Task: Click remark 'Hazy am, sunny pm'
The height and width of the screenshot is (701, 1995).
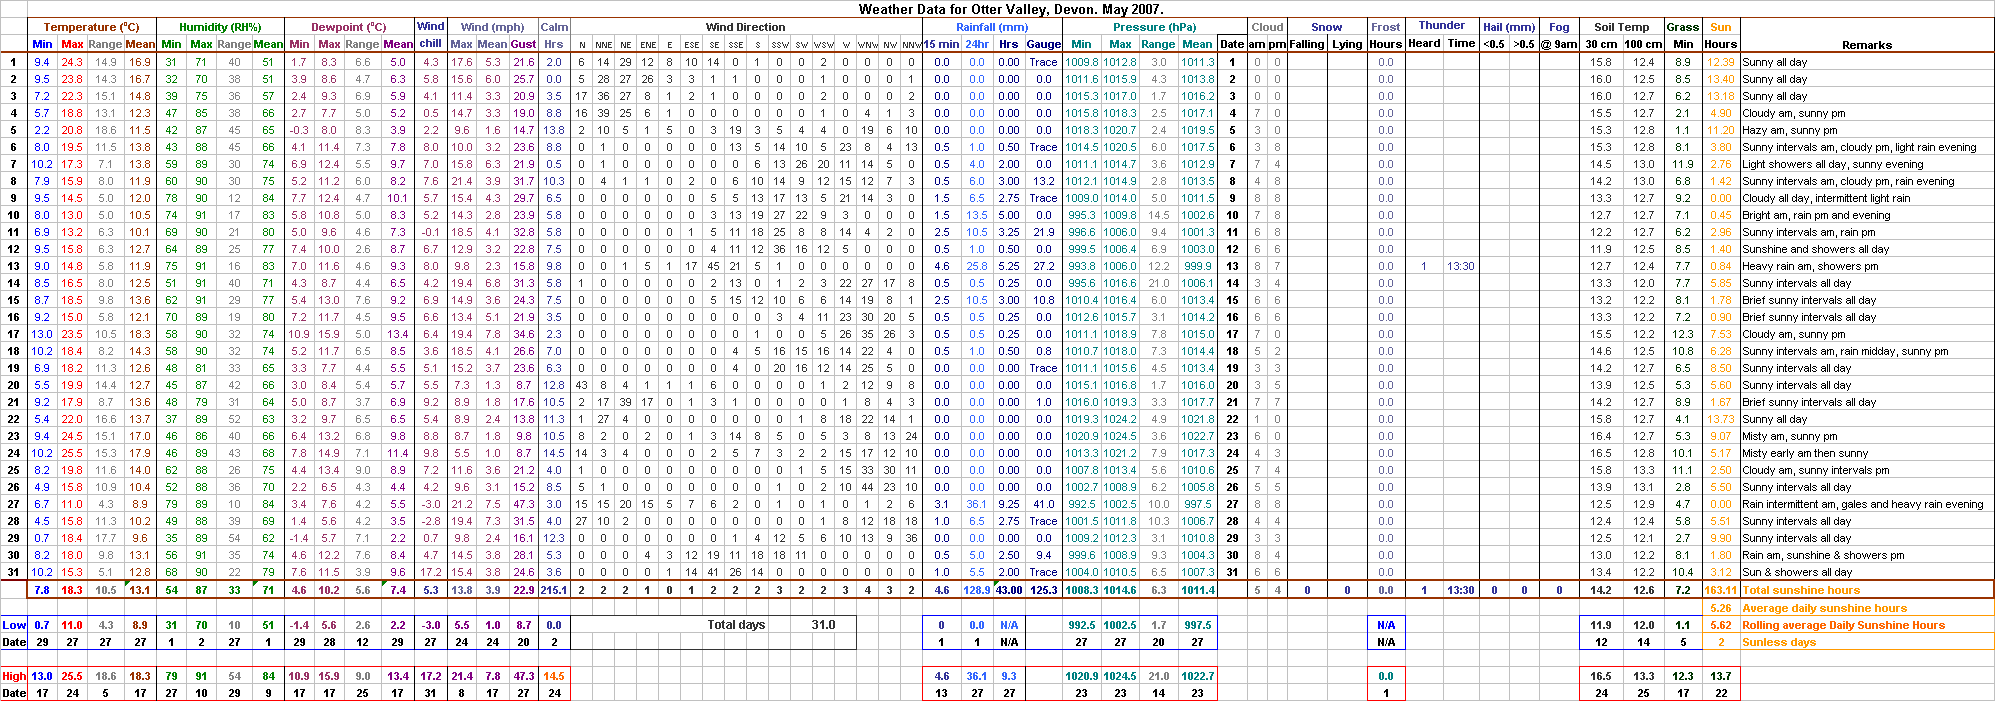Action: (1789, 130)
